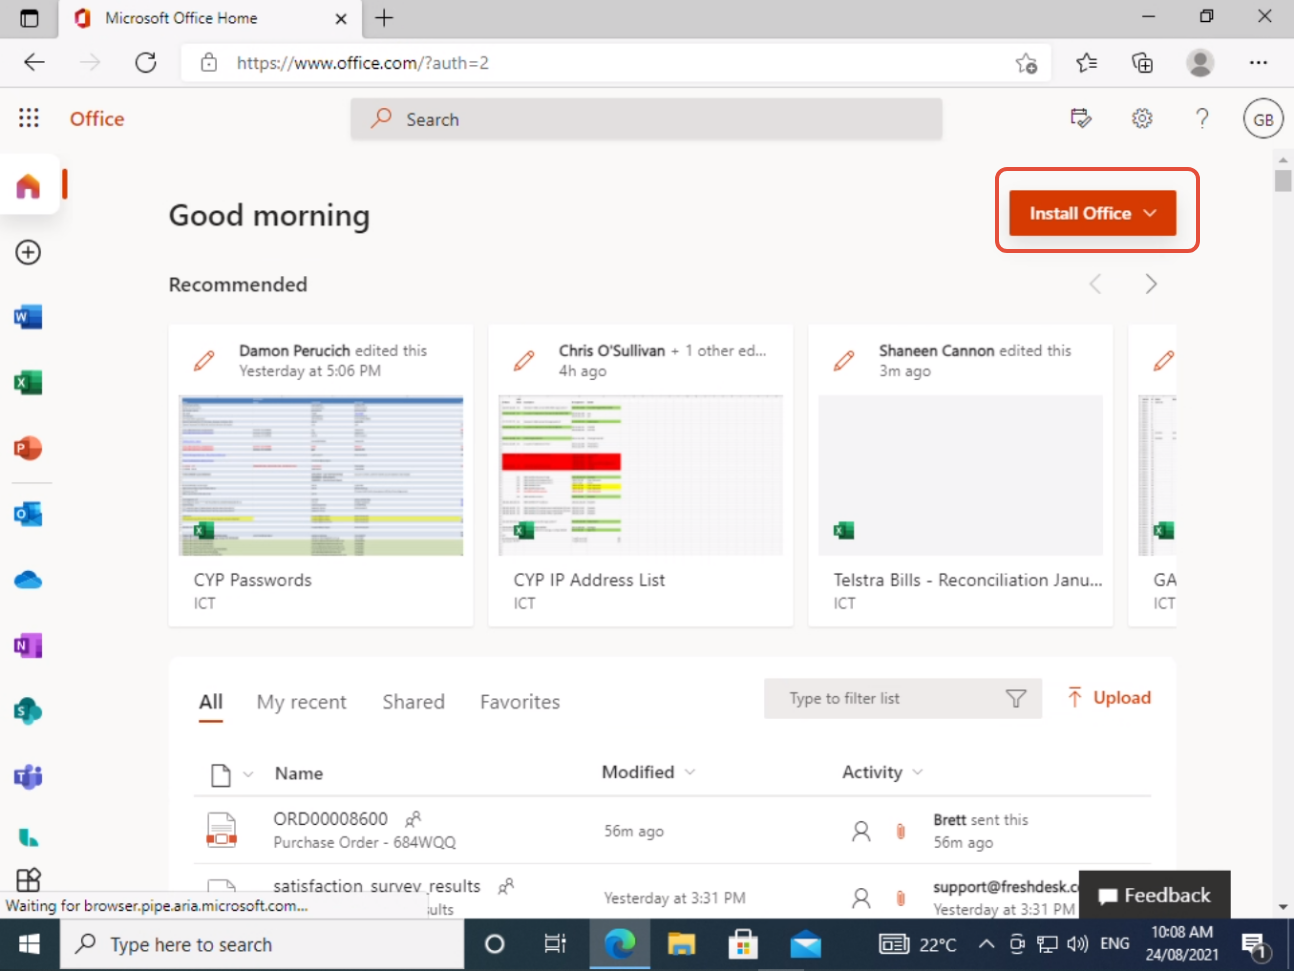Open CYP IP Address List card
This screenshot has height=971, width=1294.
[x=640, y=476]
